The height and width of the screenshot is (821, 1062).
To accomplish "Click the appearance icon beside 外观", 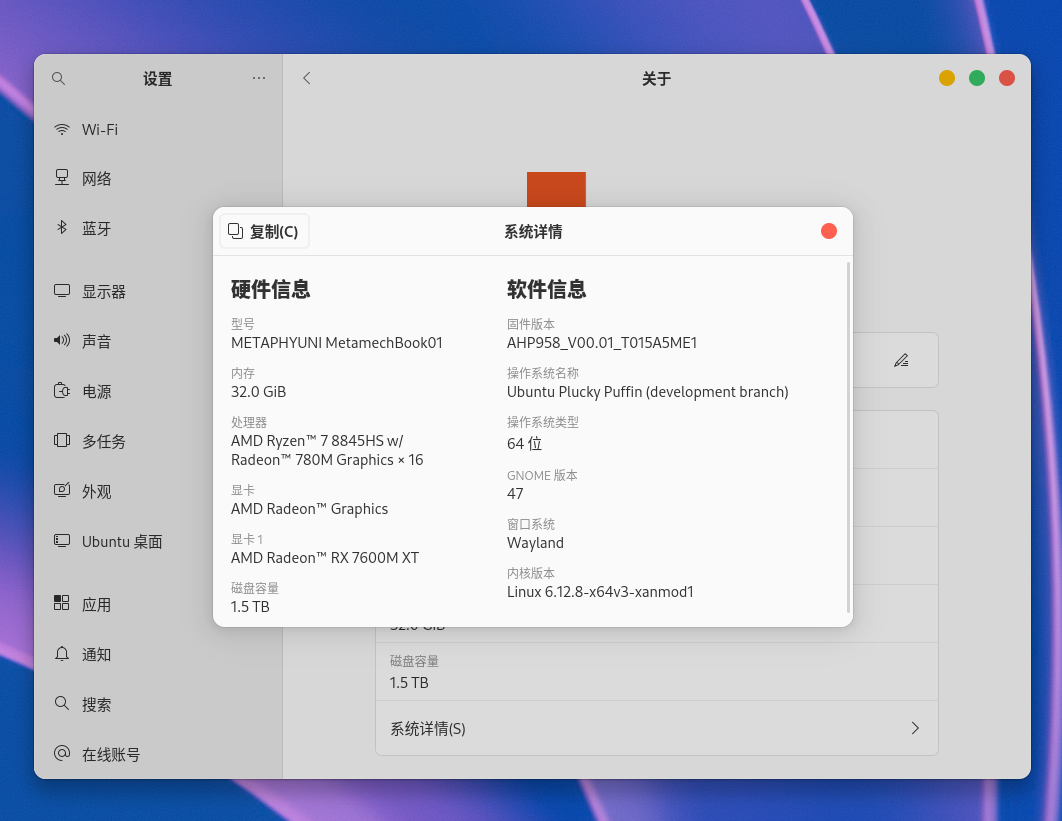I will (x=62, y=490).
